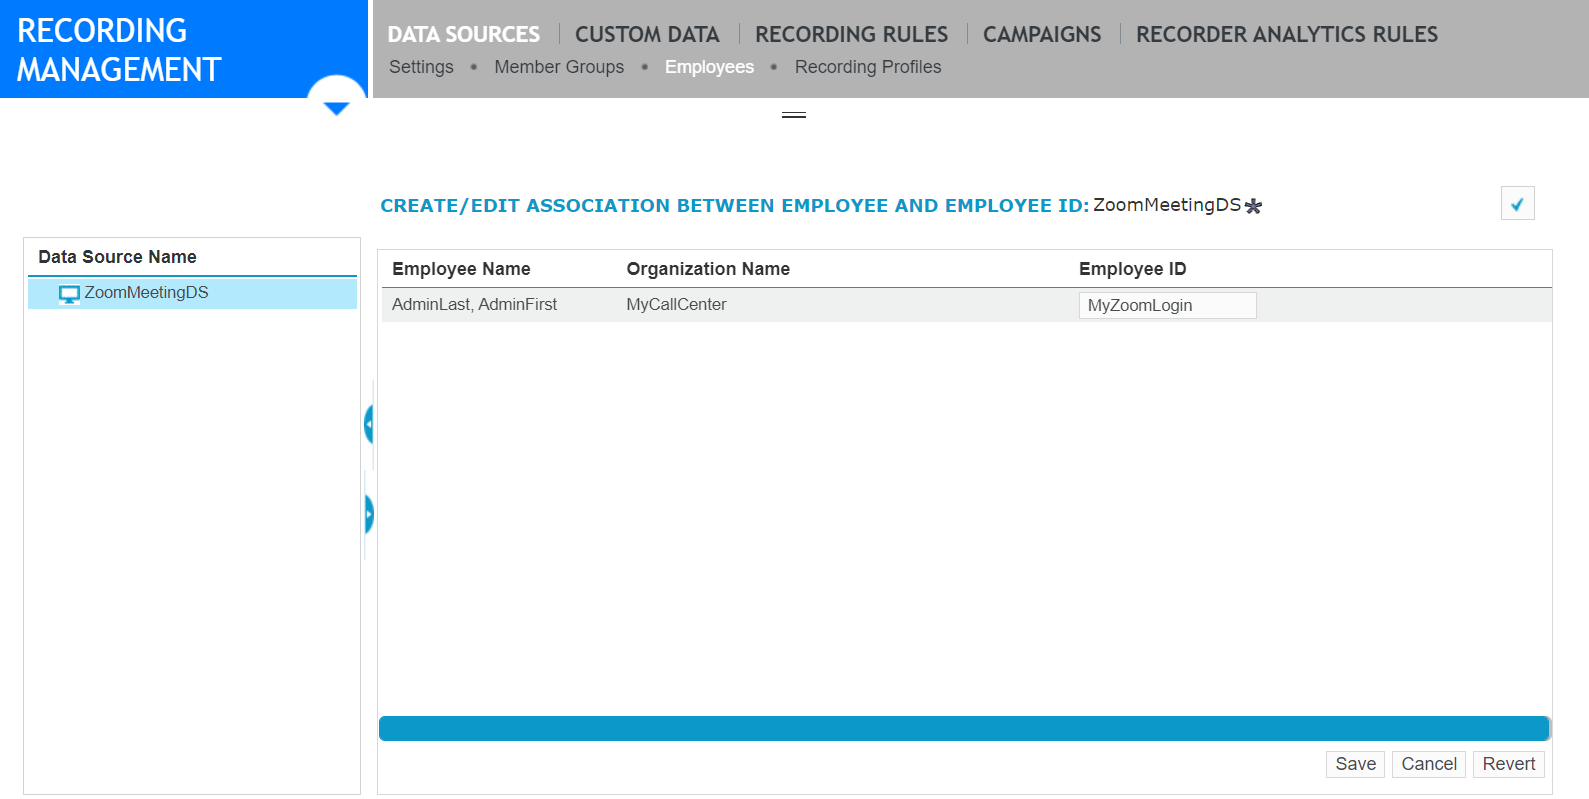Click the checkmark icon at top right
The height and width of the screenshot is (799, 1589).
pyautogui.click(x=1517, y=203)
